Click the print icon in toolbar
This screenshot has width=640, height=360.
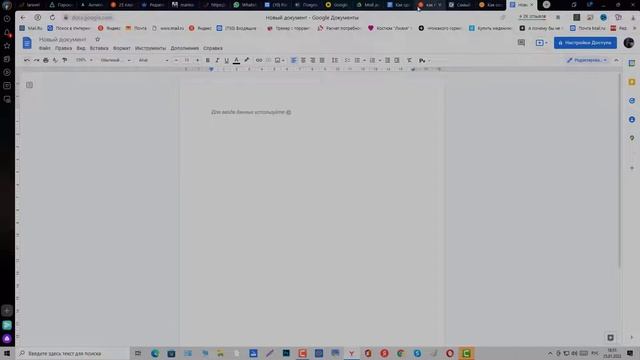[x=46, y=60]
